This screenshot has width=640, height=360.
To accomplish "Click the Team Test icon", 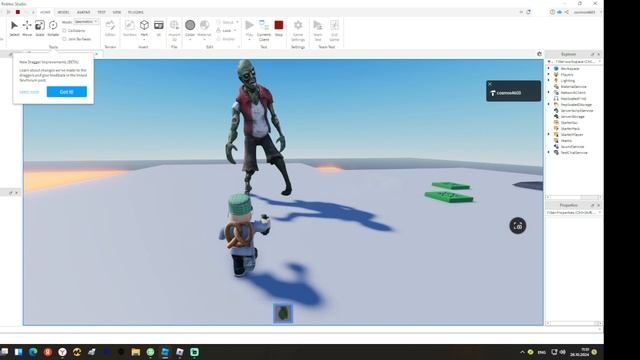I will click(x=318, y=25).
